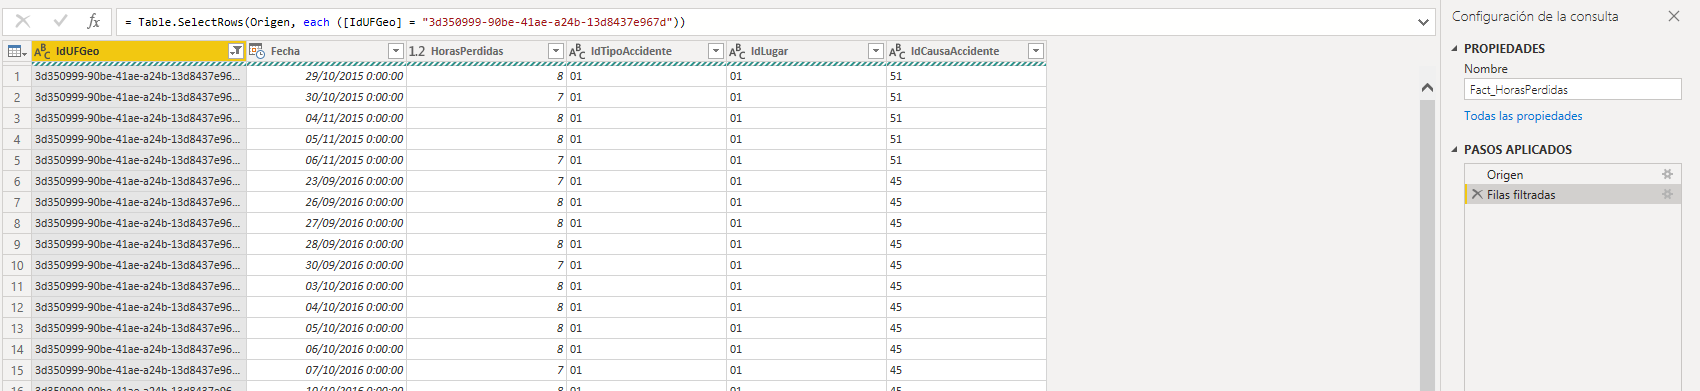
Task: Confirm formula with checkmark icon
Action: (x=60, y=21)
